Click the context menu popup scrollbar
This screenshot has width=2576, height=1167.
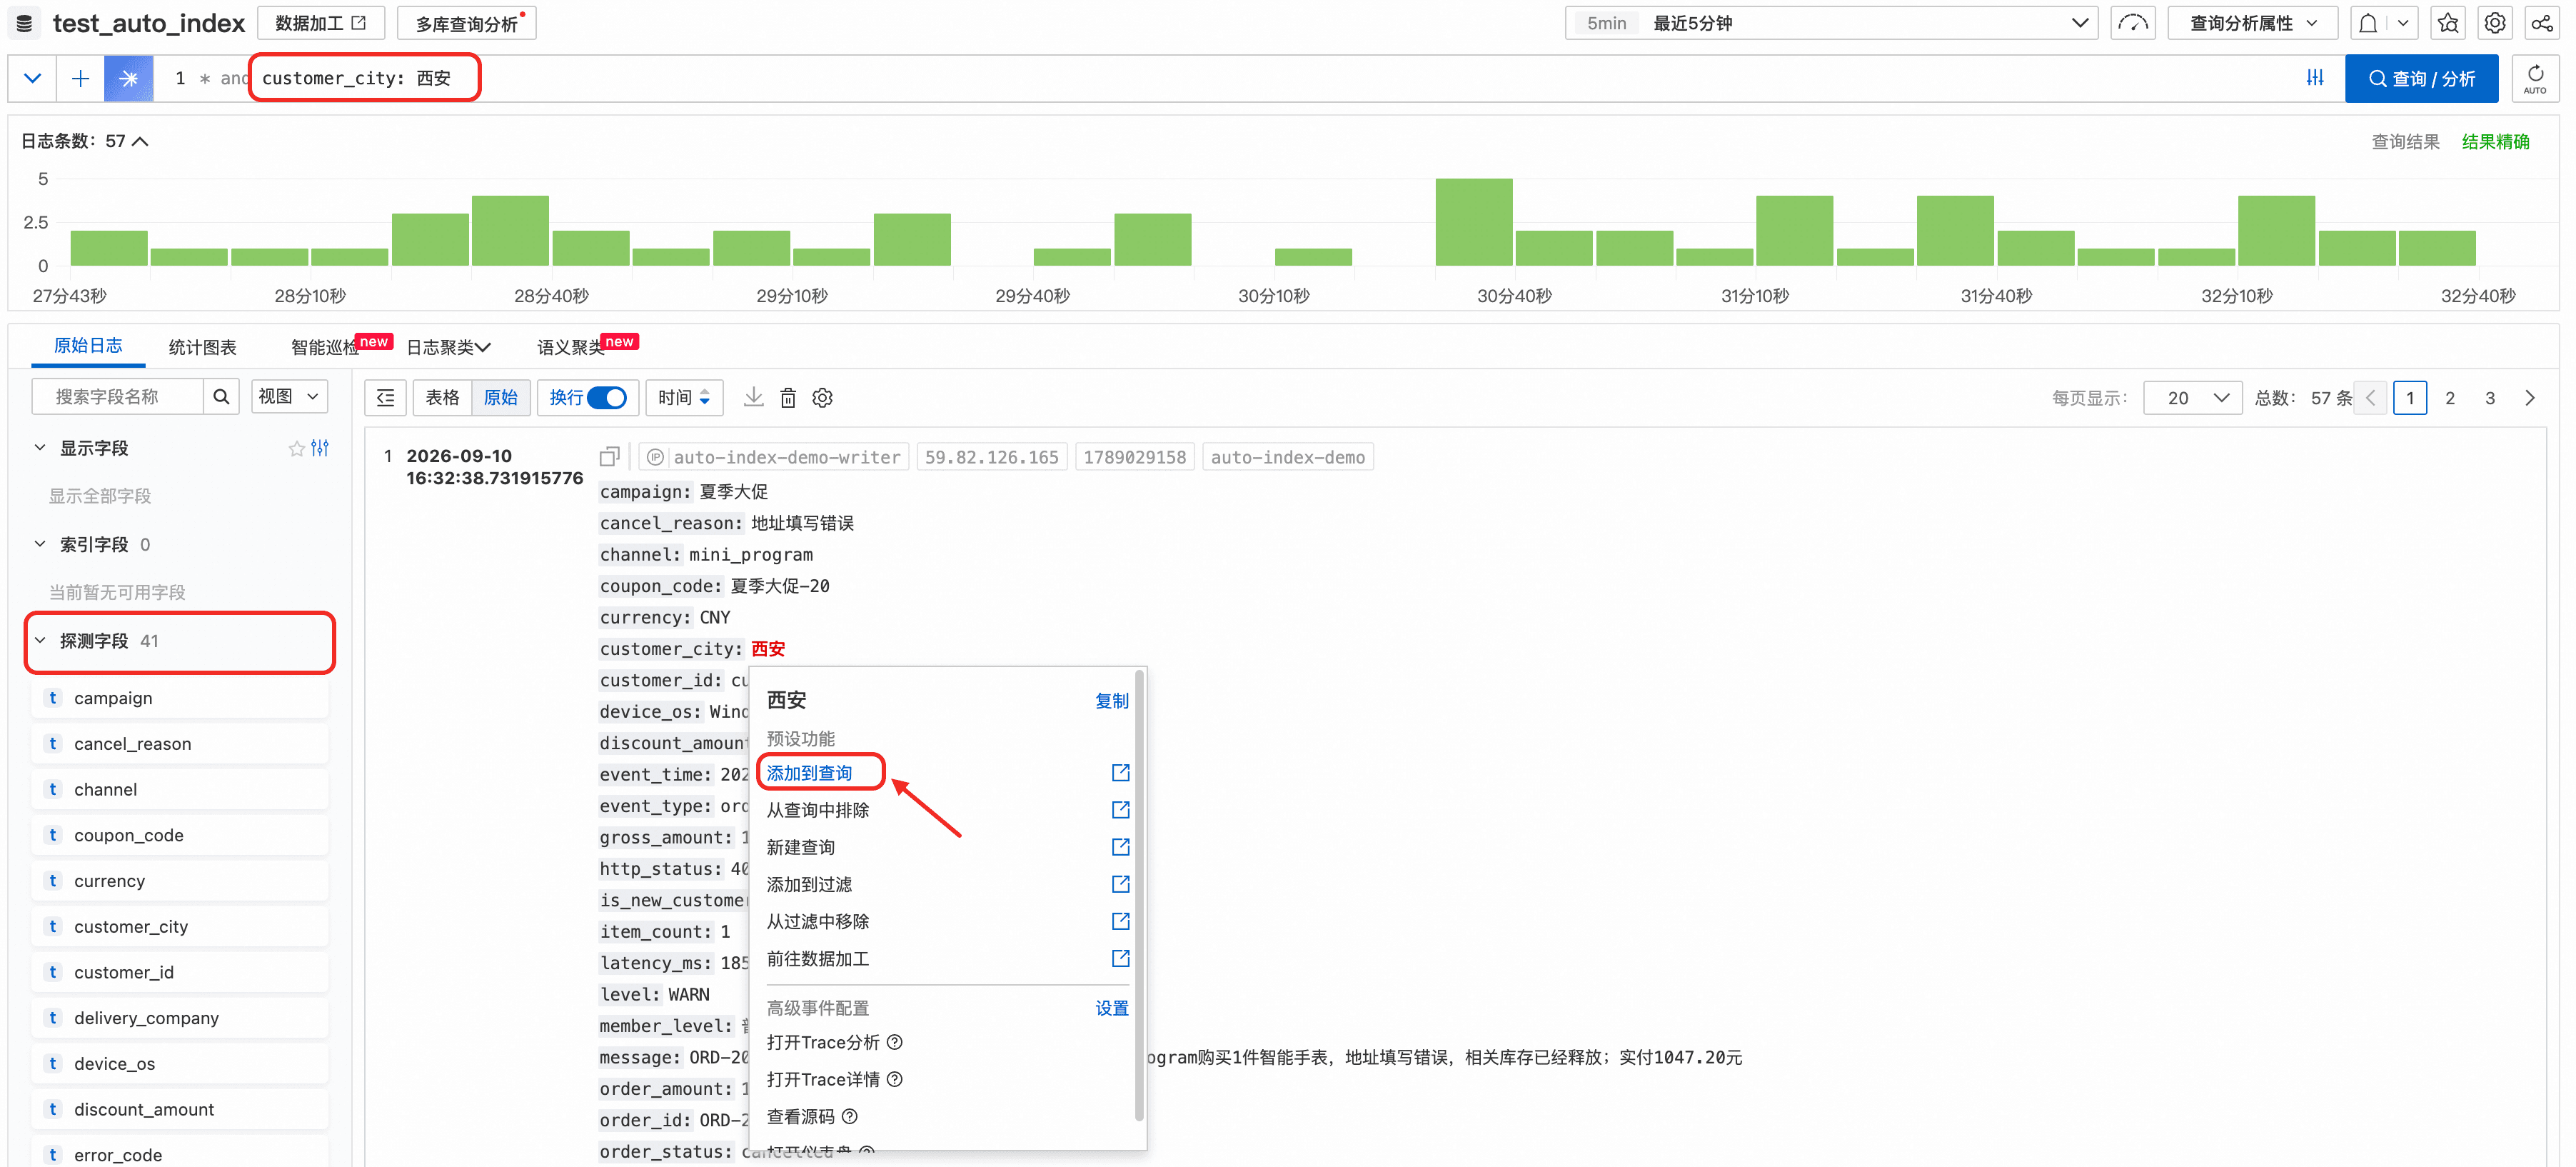point(1138,895)
